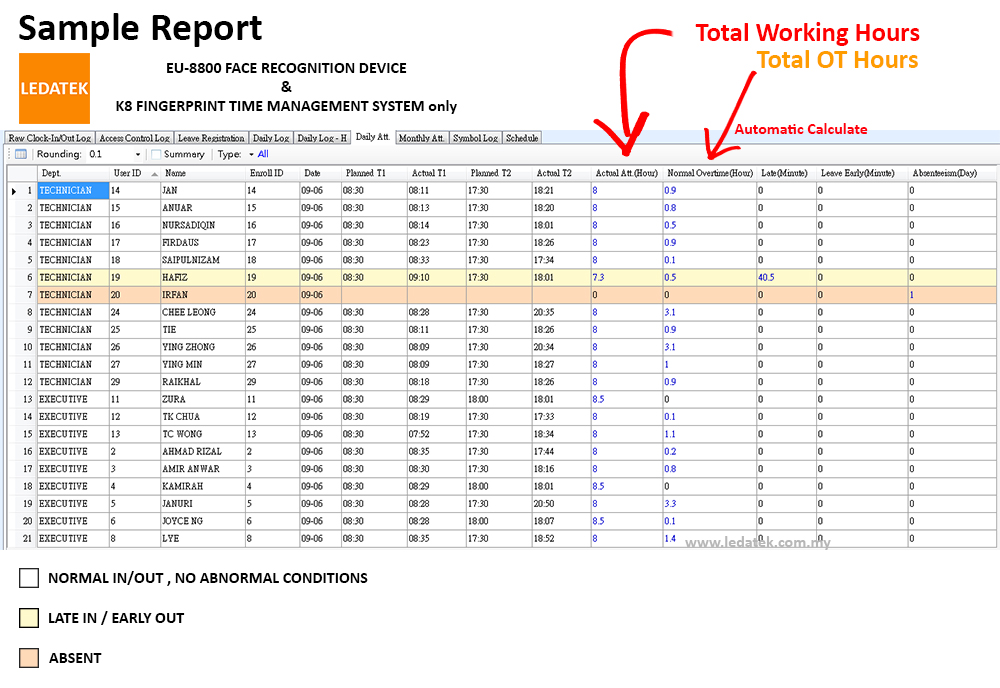This screenshot has height=688, width=1000.
Task: Click the Name column header
Action: click(x=203, y=173)
